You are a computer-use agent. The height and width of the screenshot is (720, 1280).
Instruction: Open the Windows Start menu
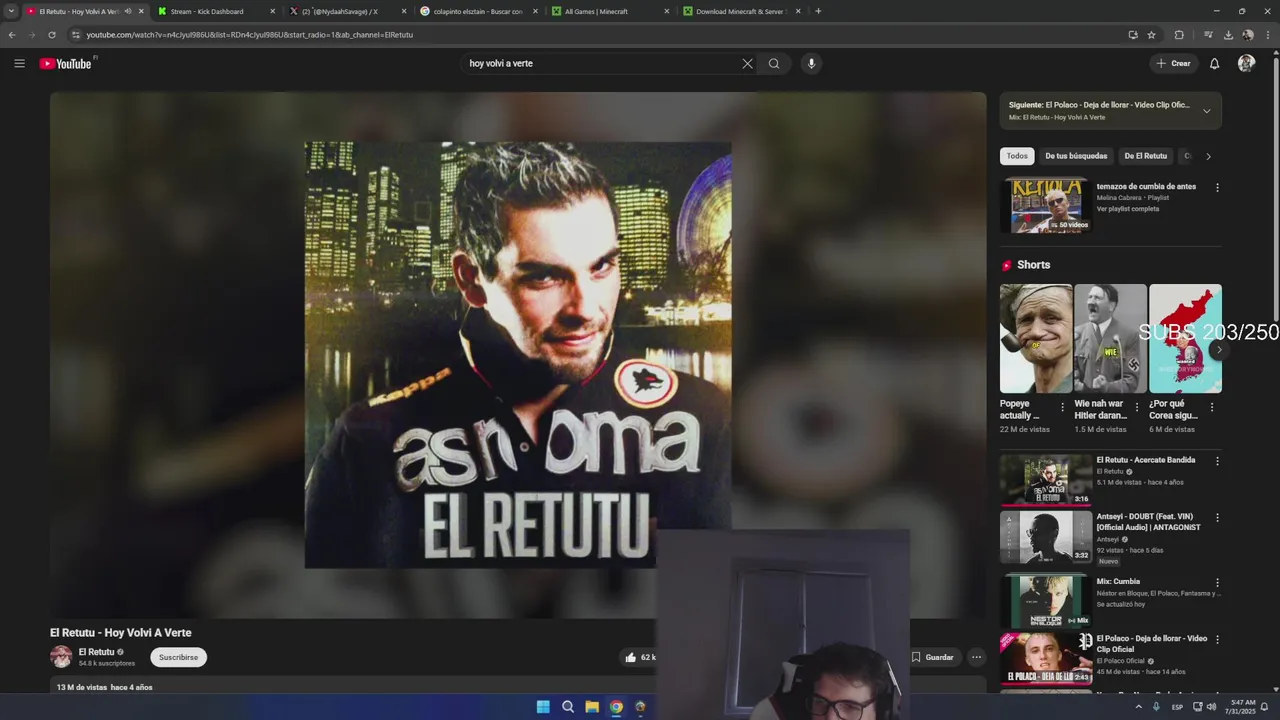[543, 707]
